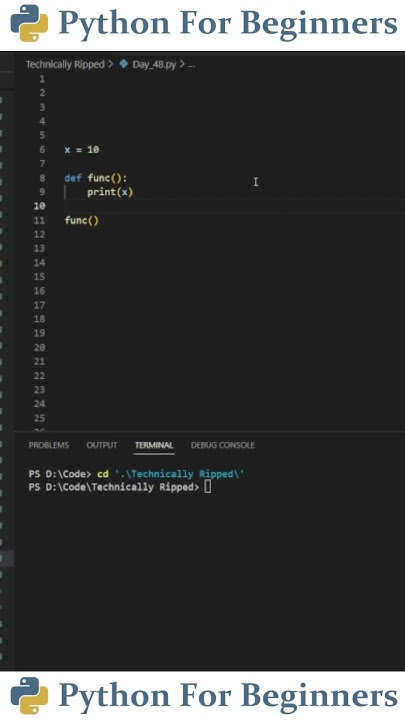Click line number 11 in the gutter
The height and width of the screenshot is (720, 405).
39,220
